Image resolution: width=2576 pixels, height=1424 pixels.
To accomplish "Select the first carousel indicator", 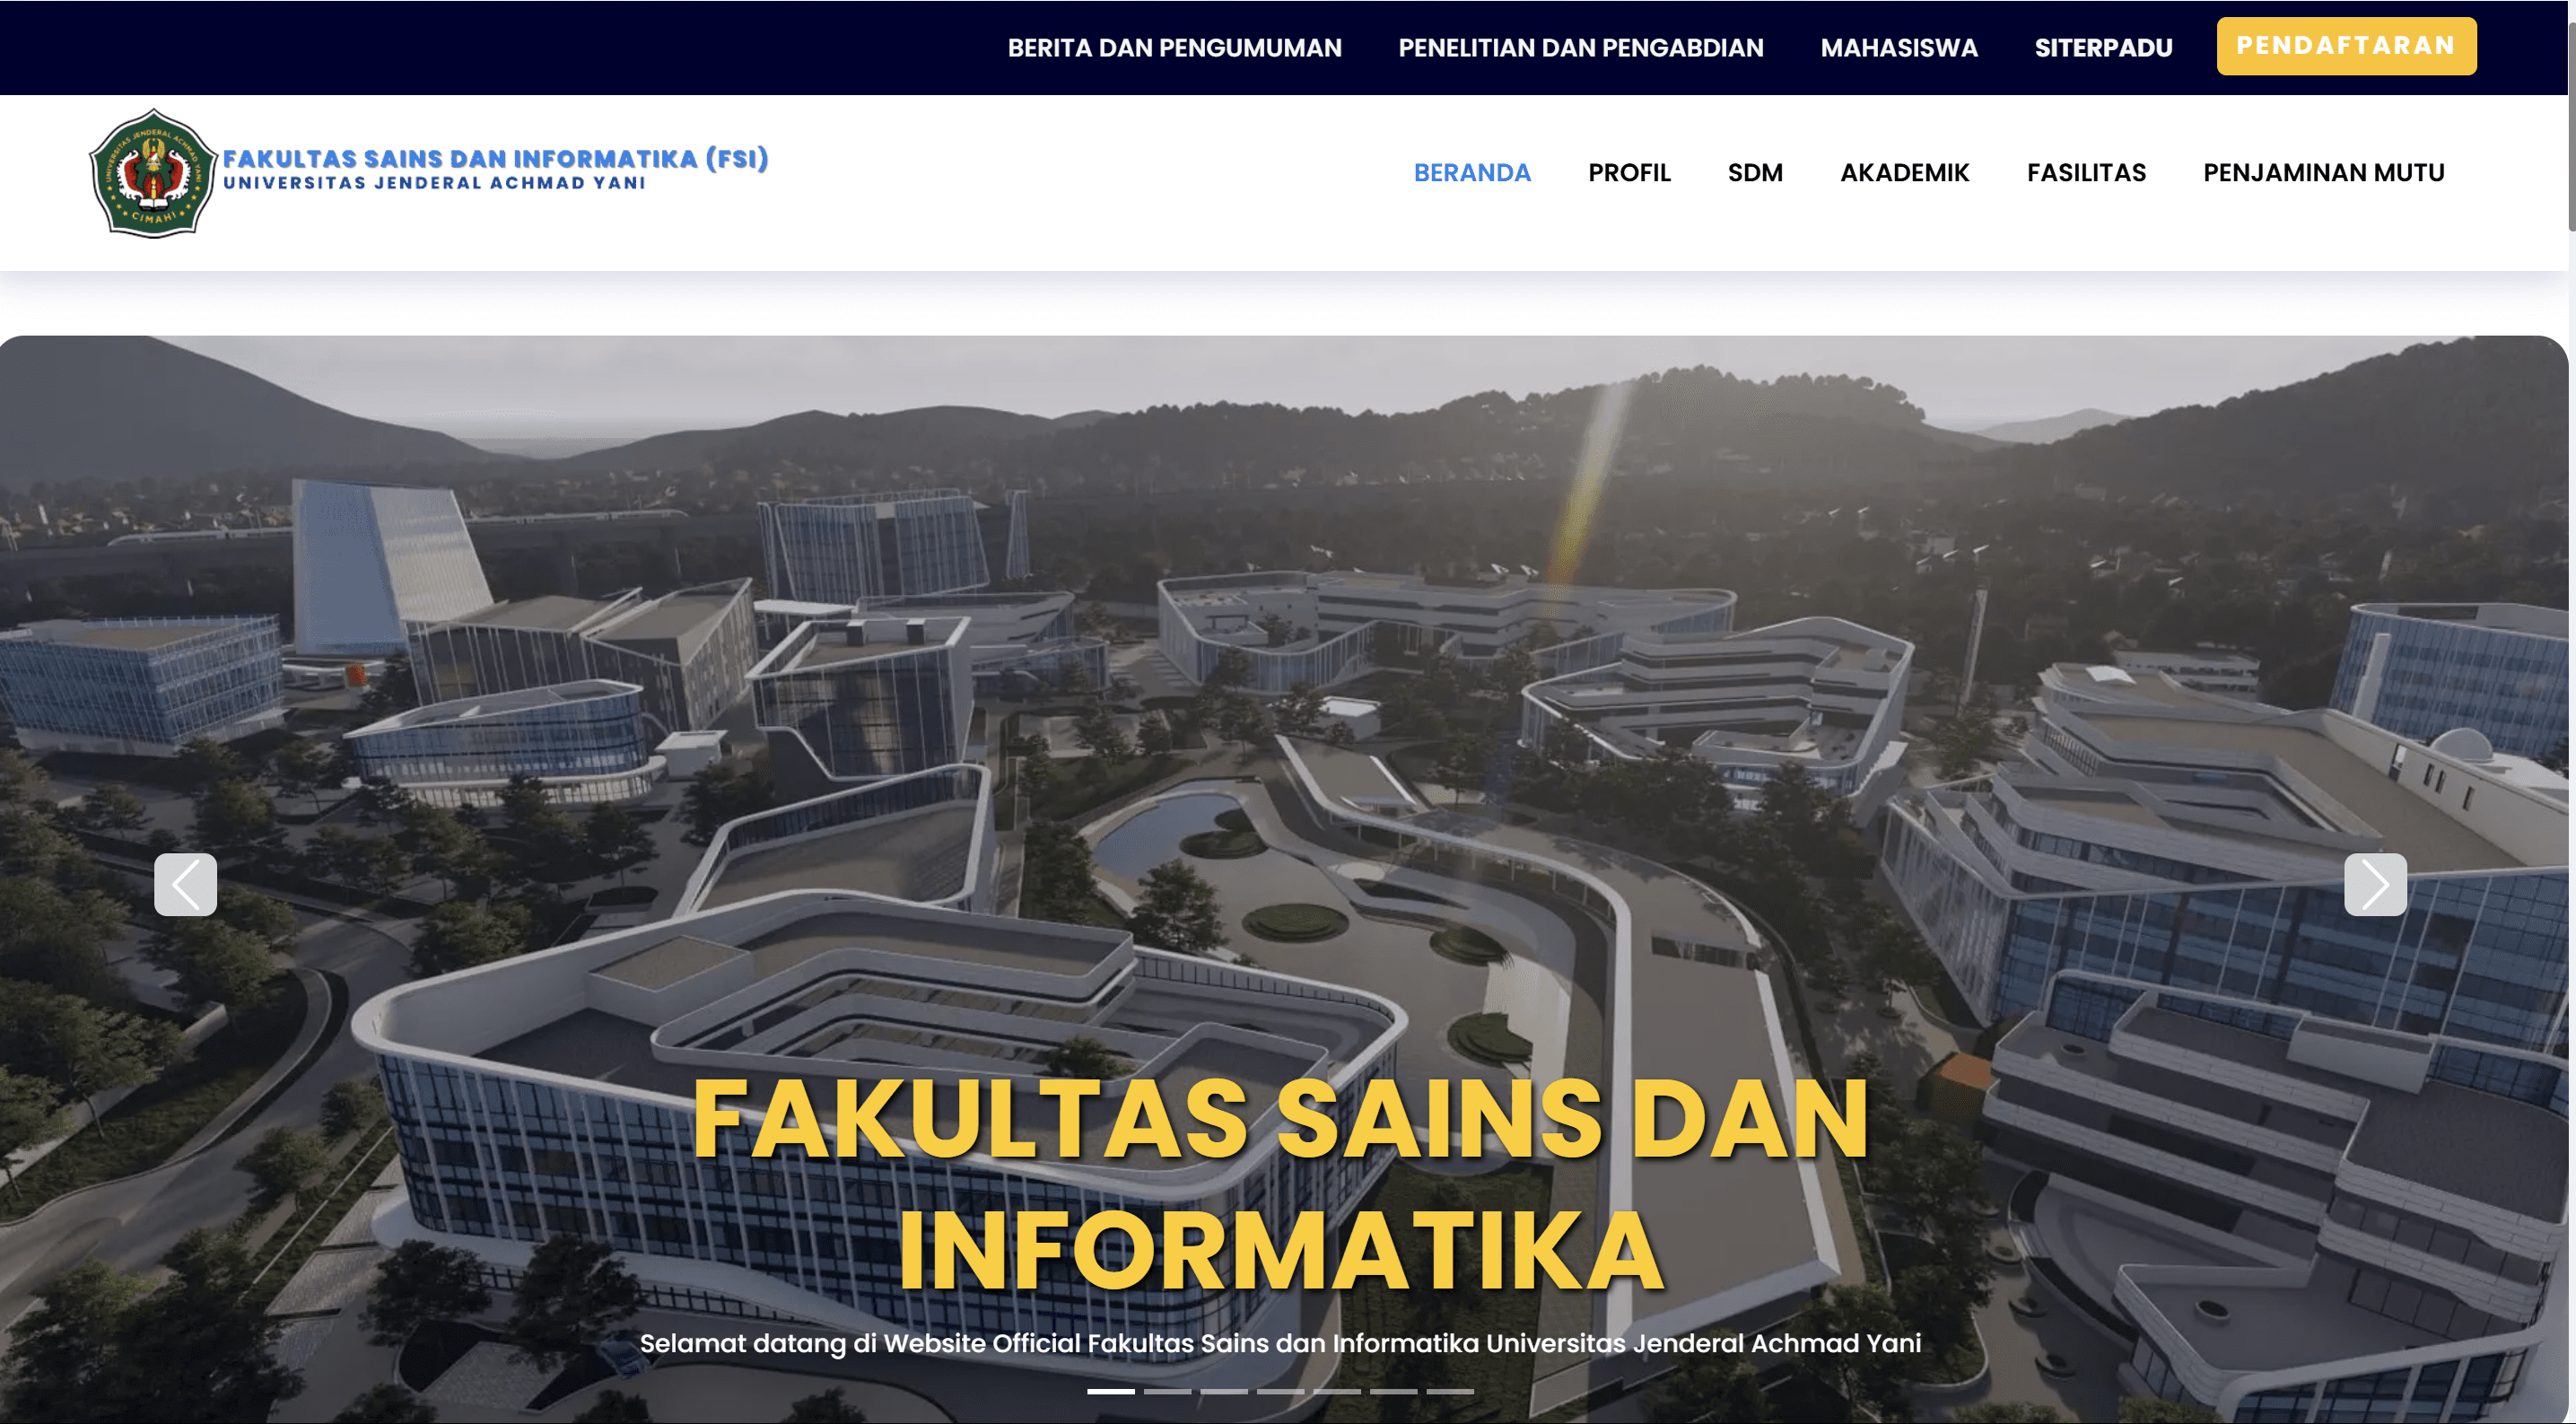I will (1110, 1391).
